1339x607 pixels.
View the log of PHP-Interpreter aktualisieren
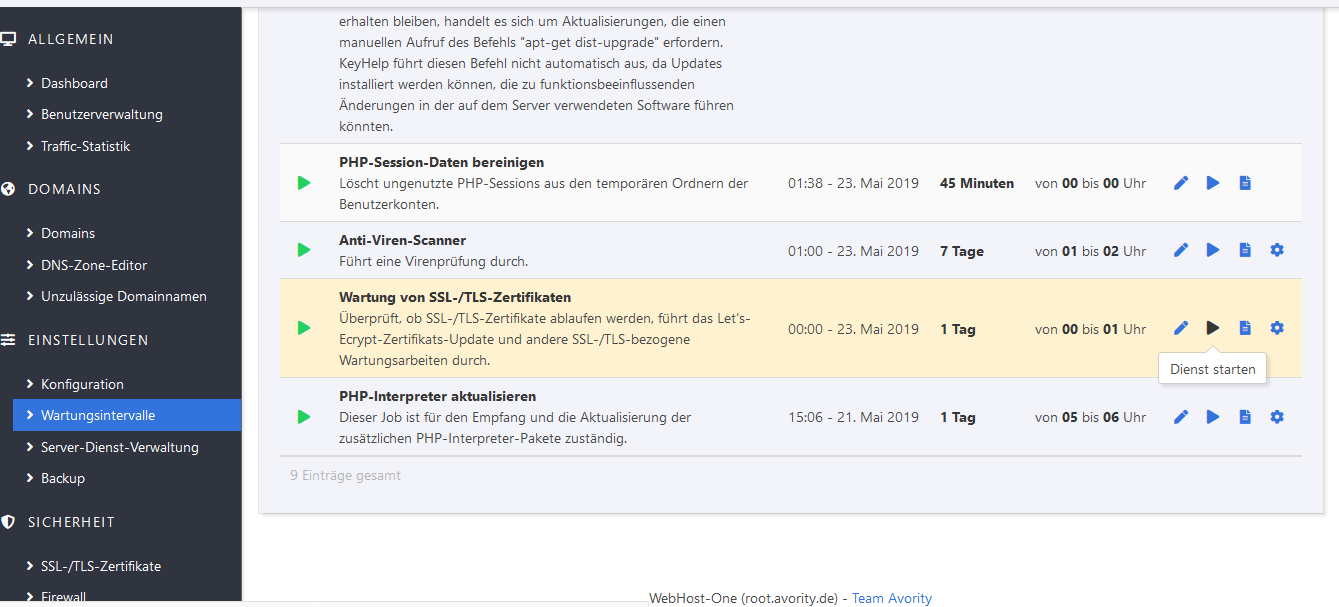(x=1245, y=417)
